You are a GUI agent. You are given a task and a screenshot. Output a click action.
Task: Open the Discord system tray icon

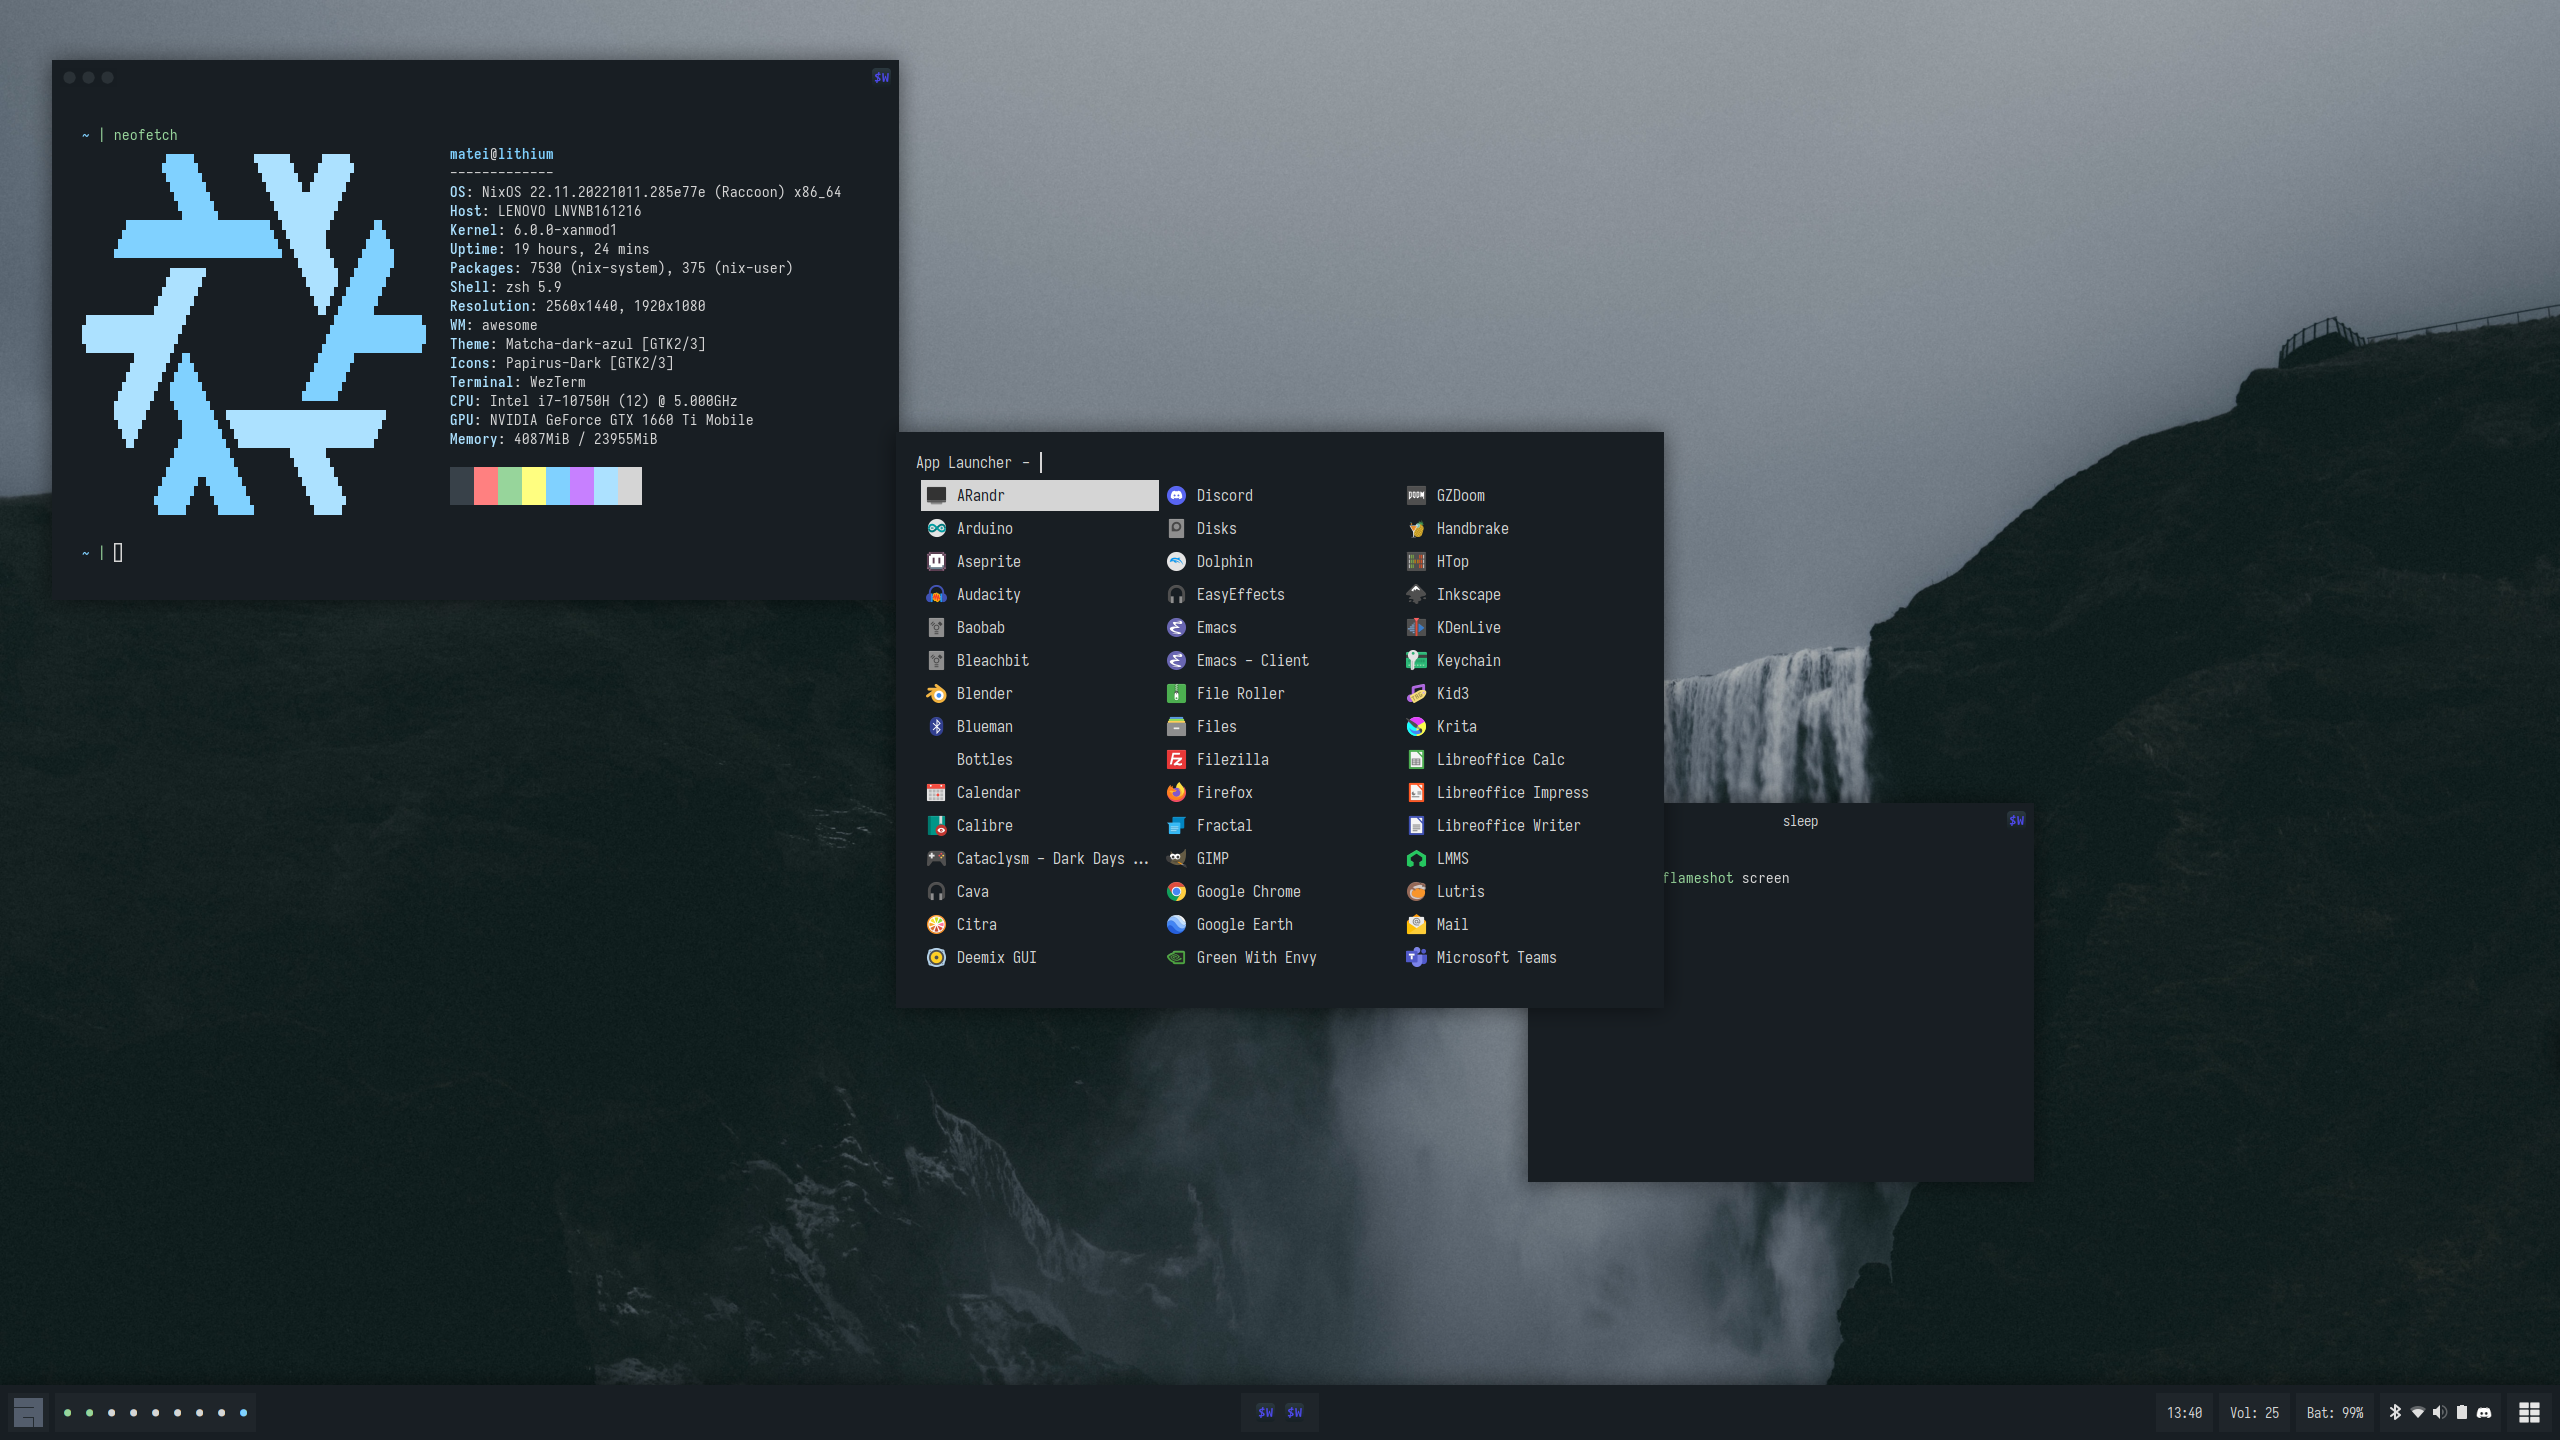click(2484, 1412)
